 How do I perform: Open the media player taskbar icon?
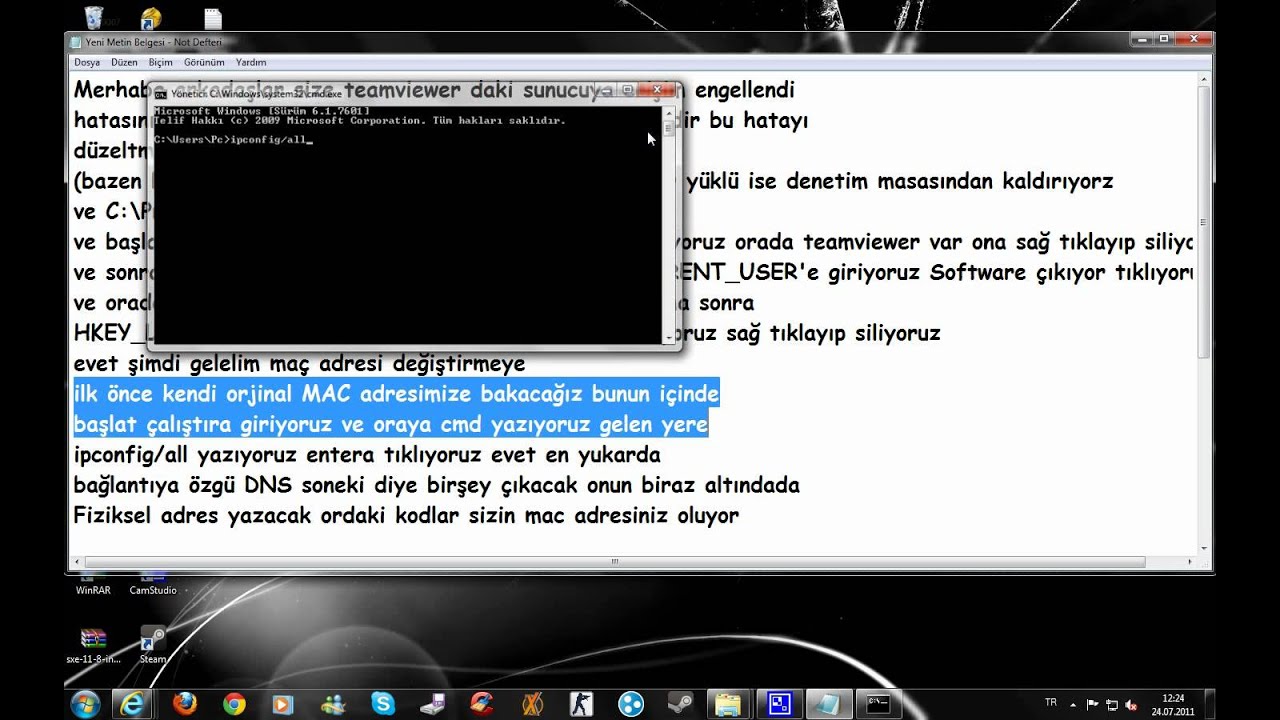pyautogui.click(x=283, y=704)
